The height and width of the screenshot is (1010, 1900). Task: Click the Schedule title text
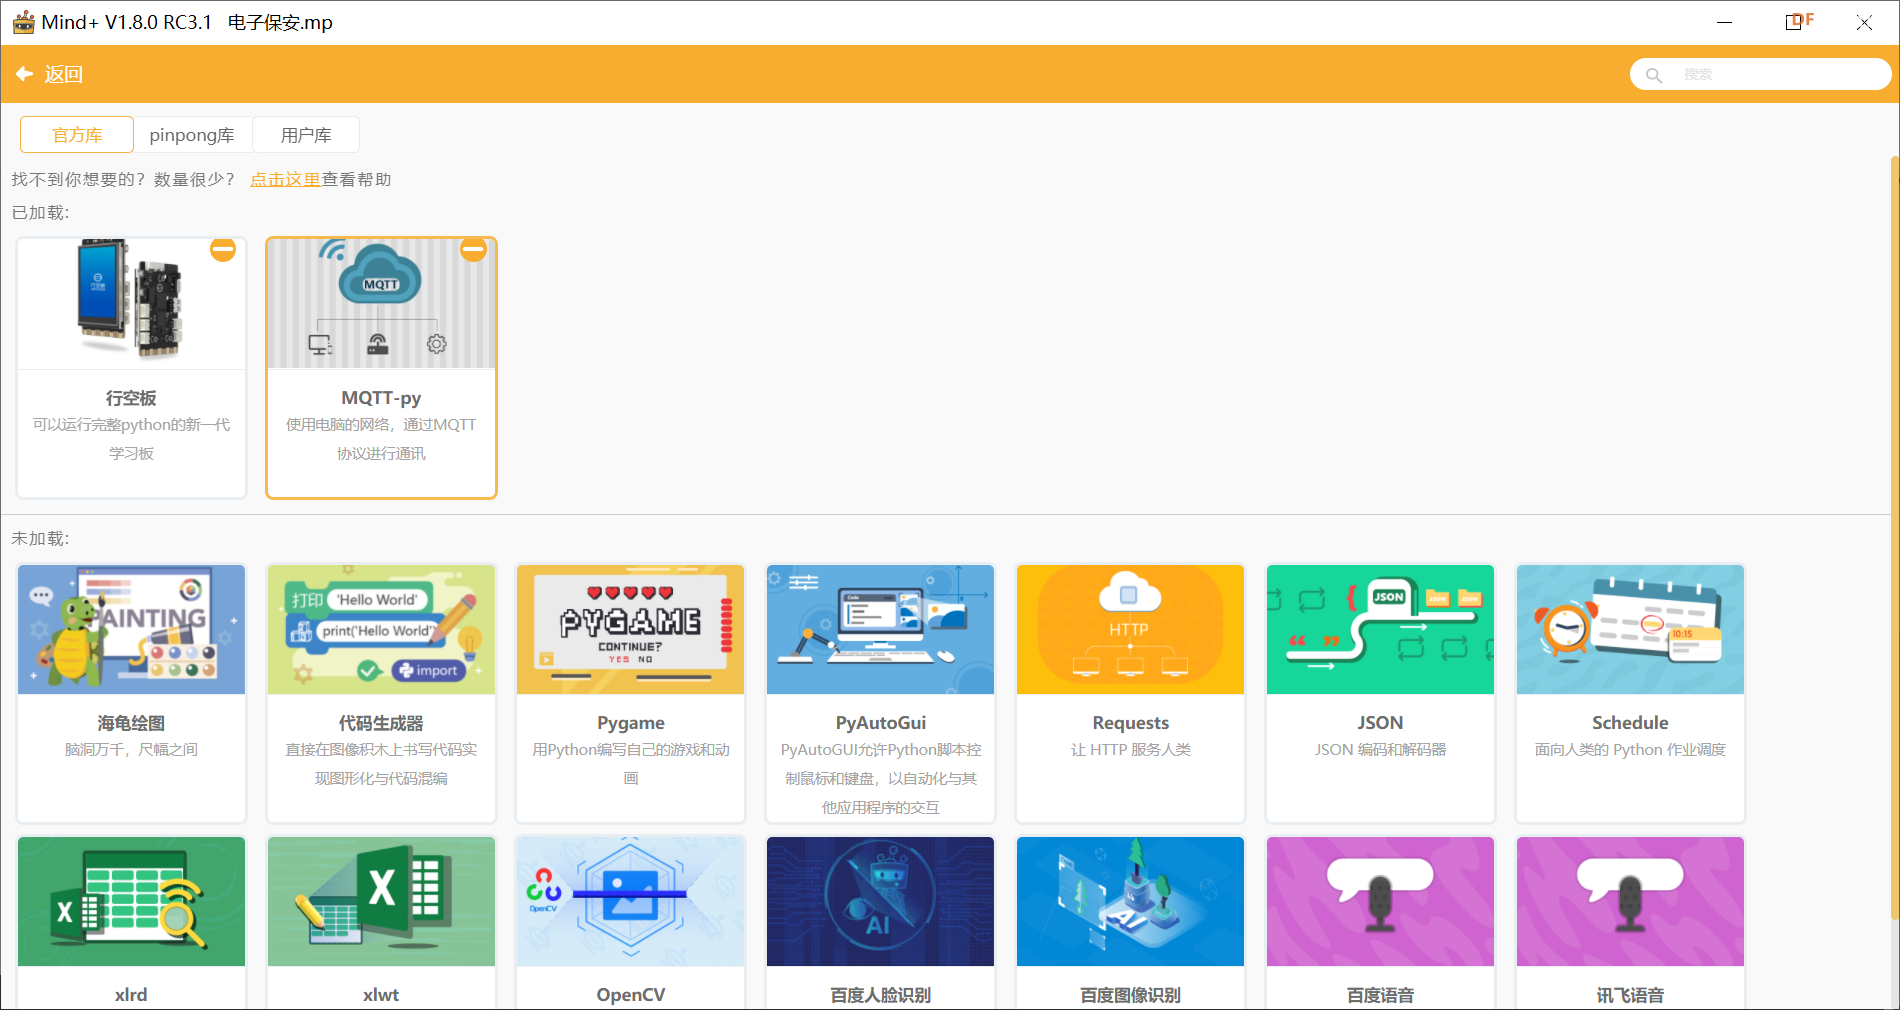click(1630, 723)
